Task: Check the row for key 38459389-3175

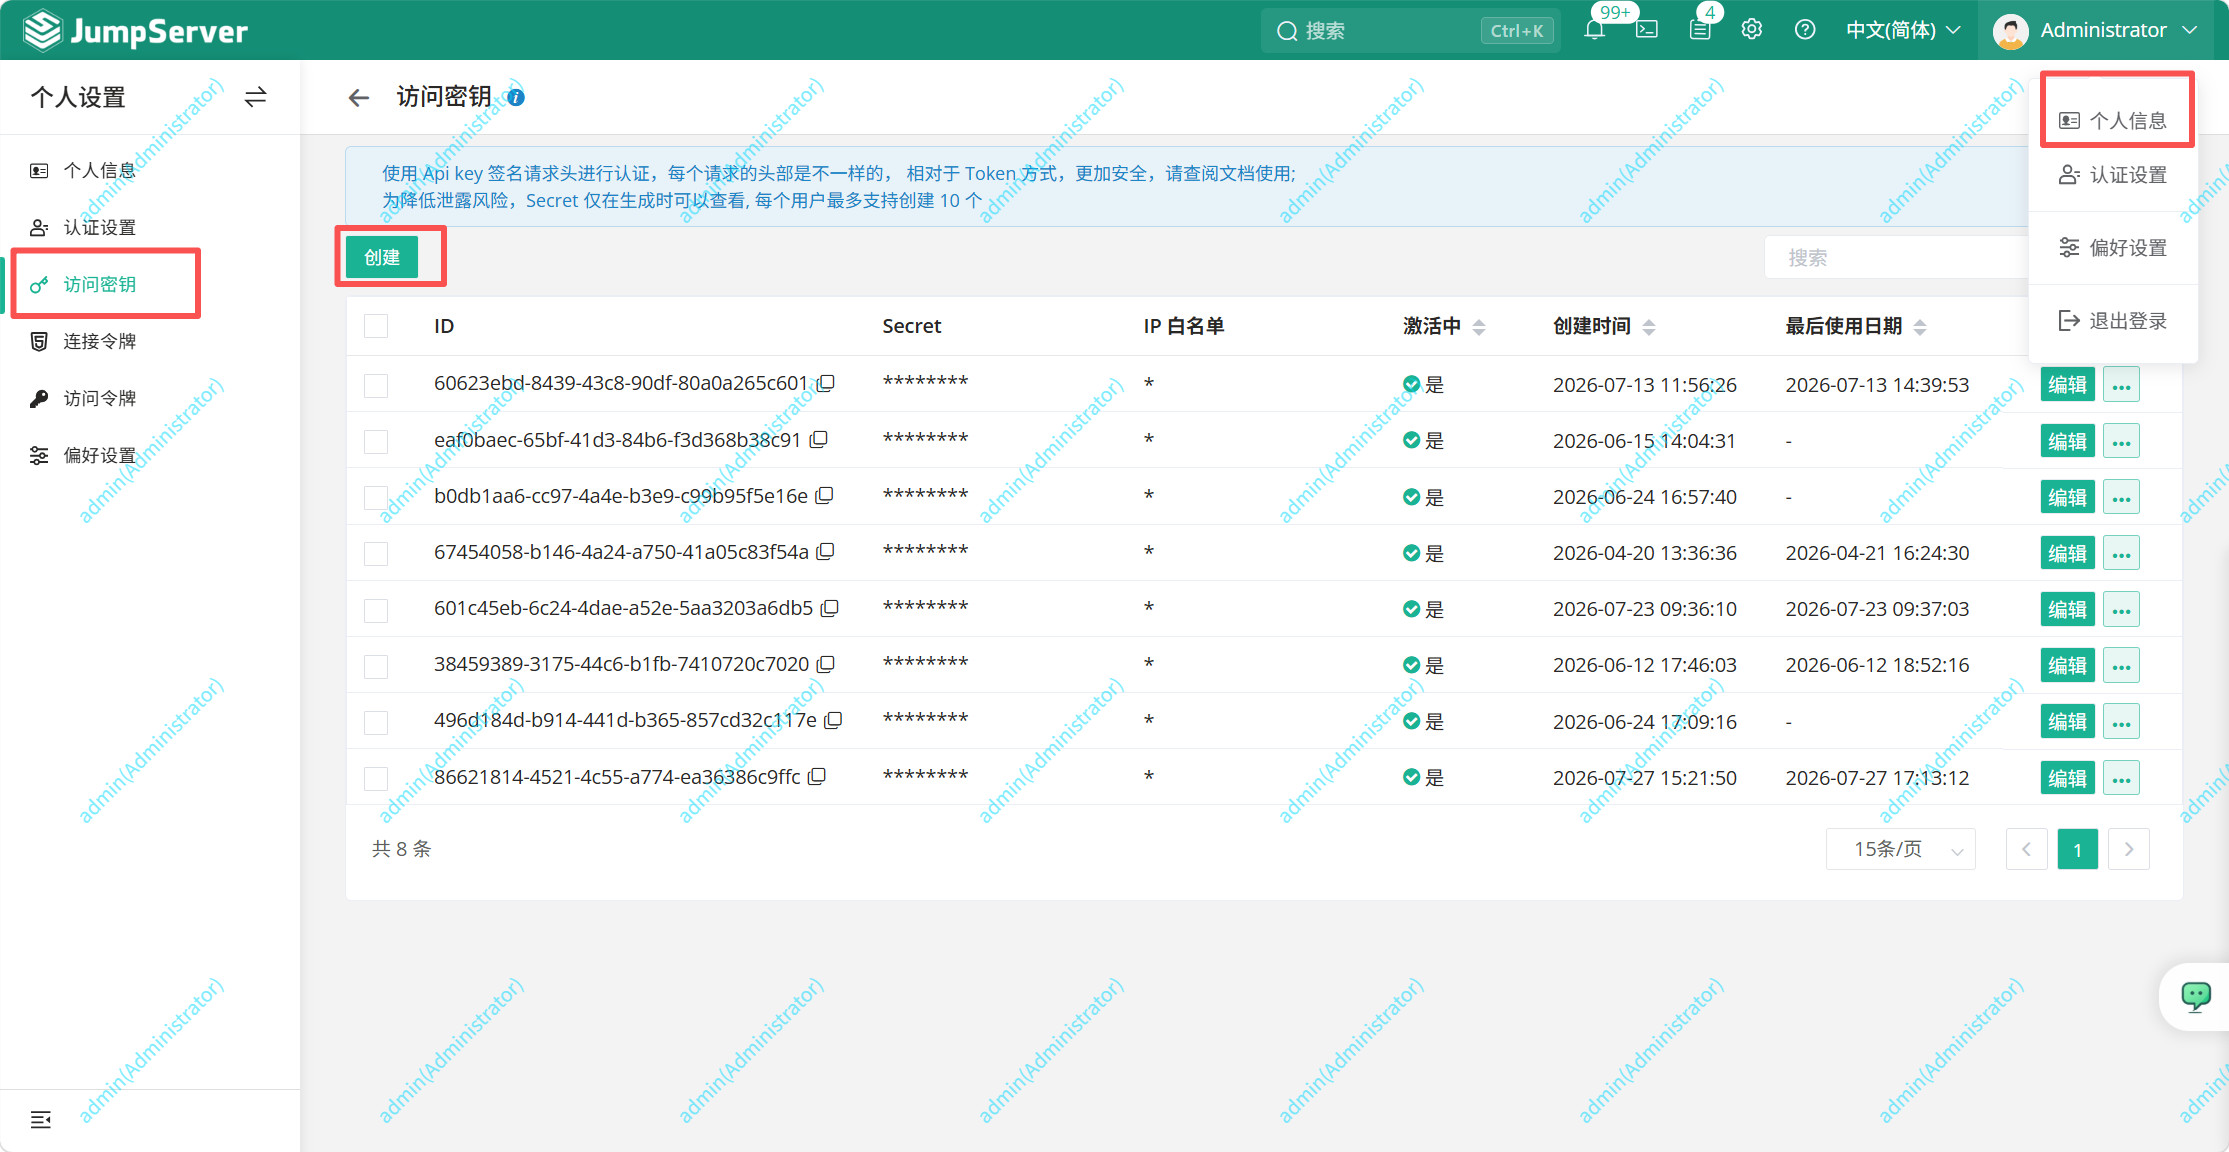Action: pyautogui.click(x=376, y=665)
